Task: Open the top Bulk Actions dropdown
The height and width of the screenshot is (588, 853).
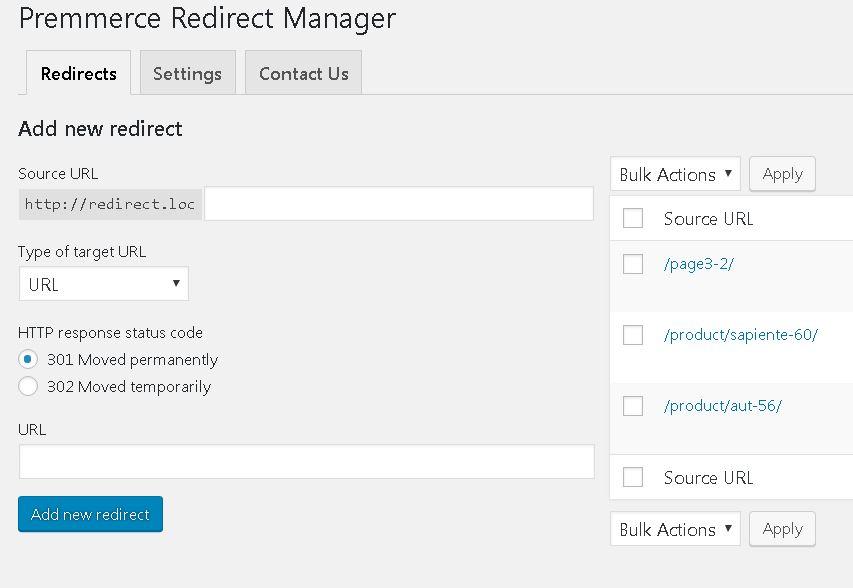Action: click(674, 173)
